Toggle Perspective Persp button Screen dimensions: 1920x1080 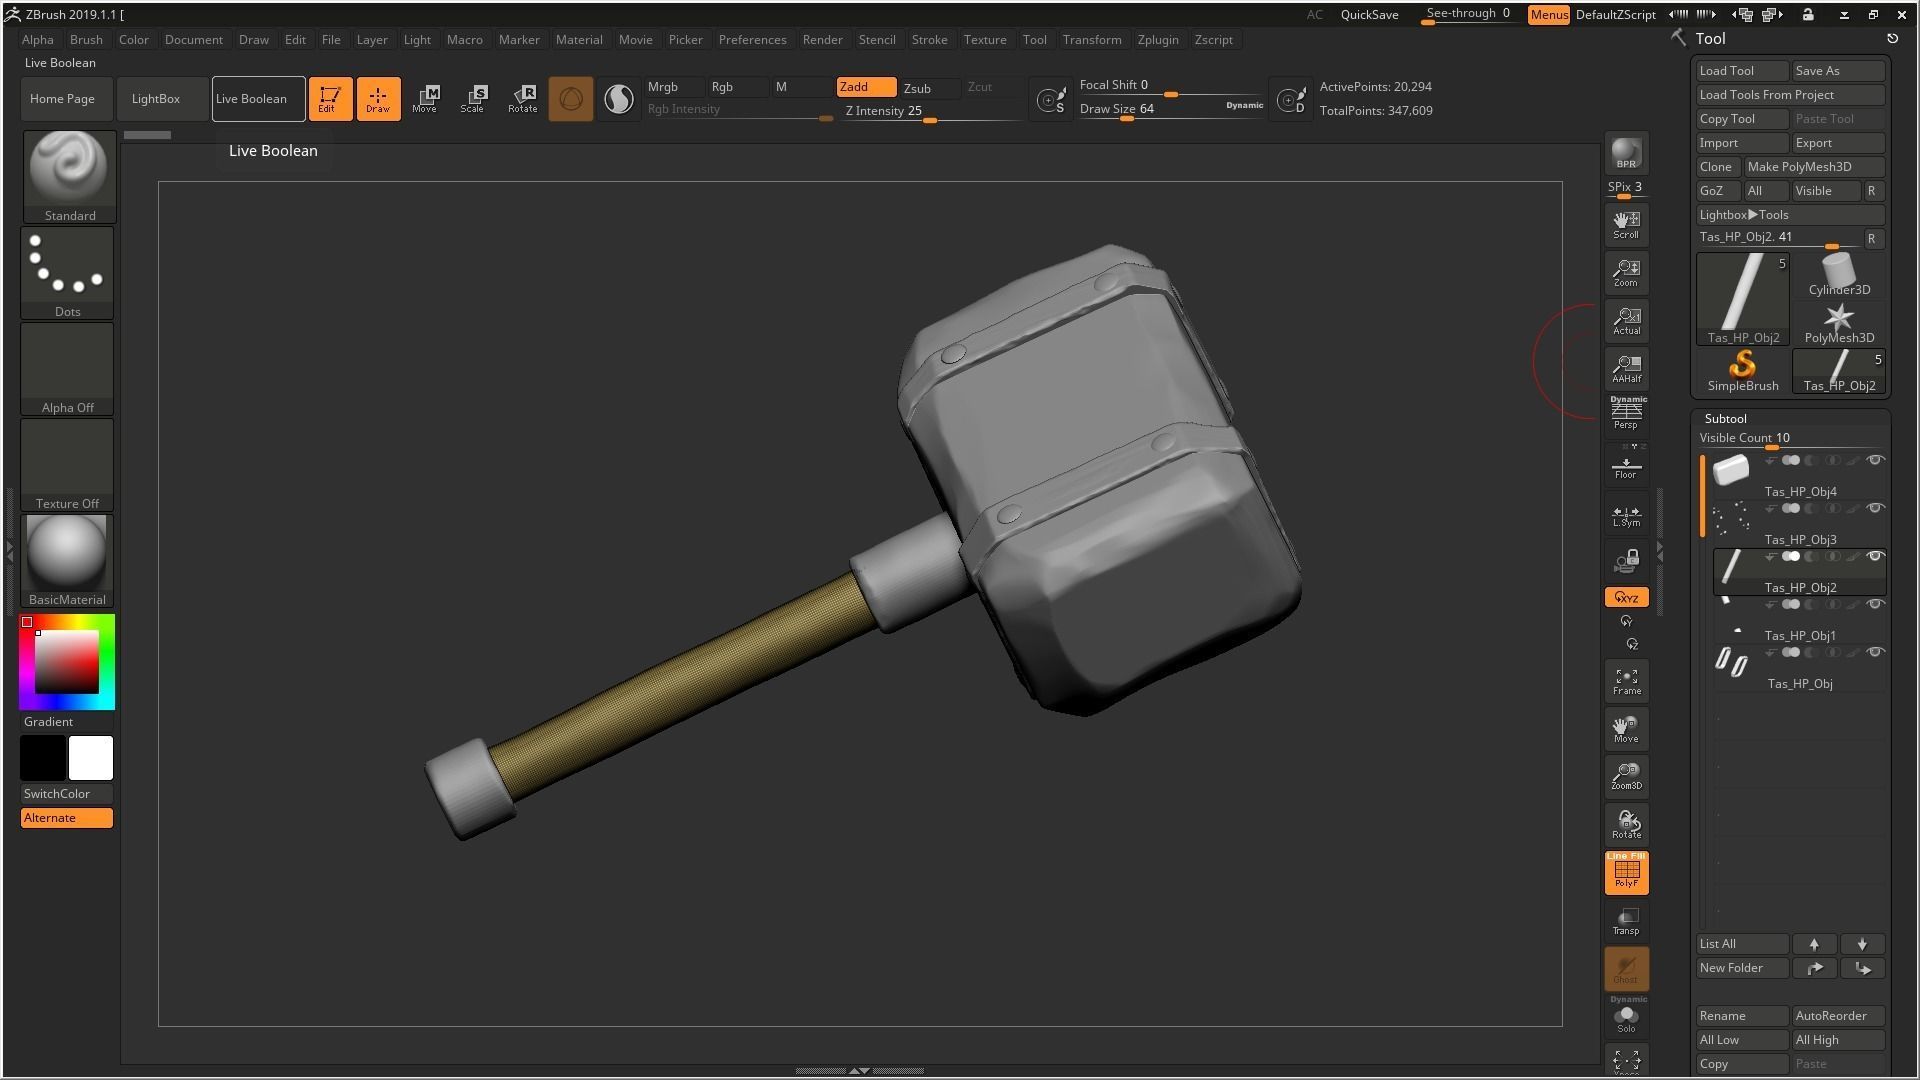coord(1626,412)
